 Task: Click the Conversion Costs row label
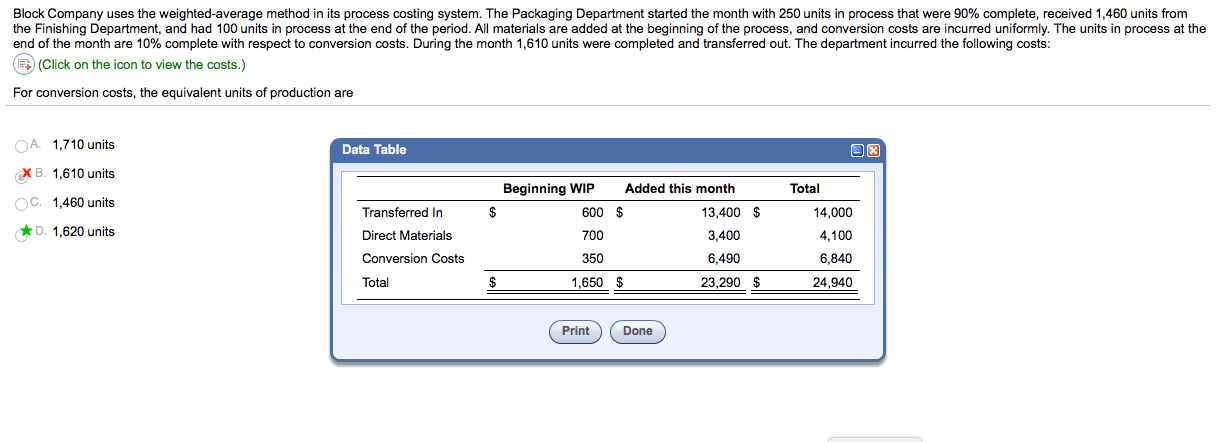[413, 259]
